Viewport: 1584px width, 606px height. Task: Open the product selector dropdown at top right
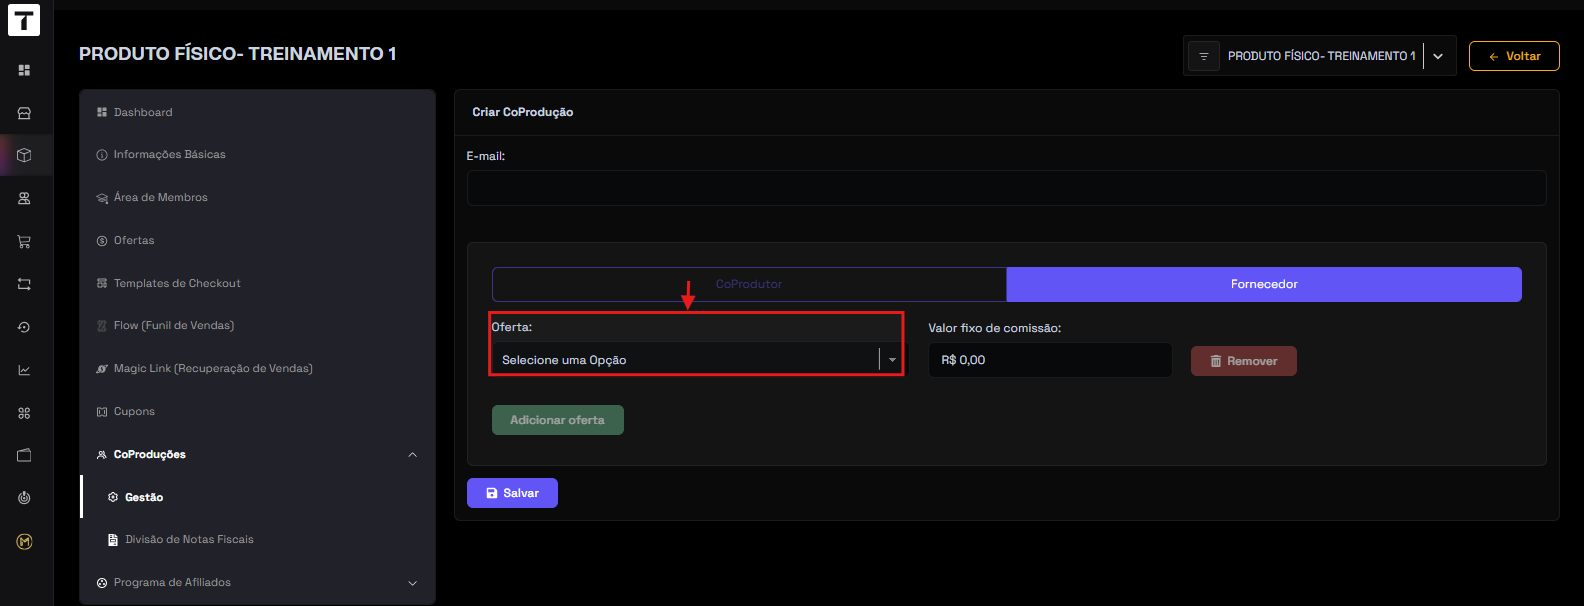pos(1437,56)
